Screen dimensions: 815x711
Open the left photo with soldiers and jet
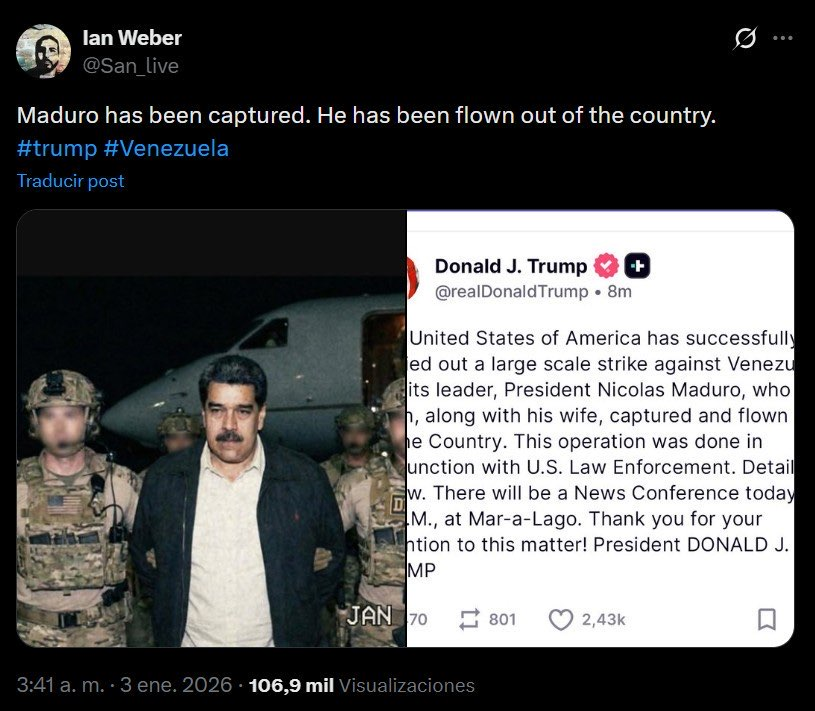click(x=210, y=428)
